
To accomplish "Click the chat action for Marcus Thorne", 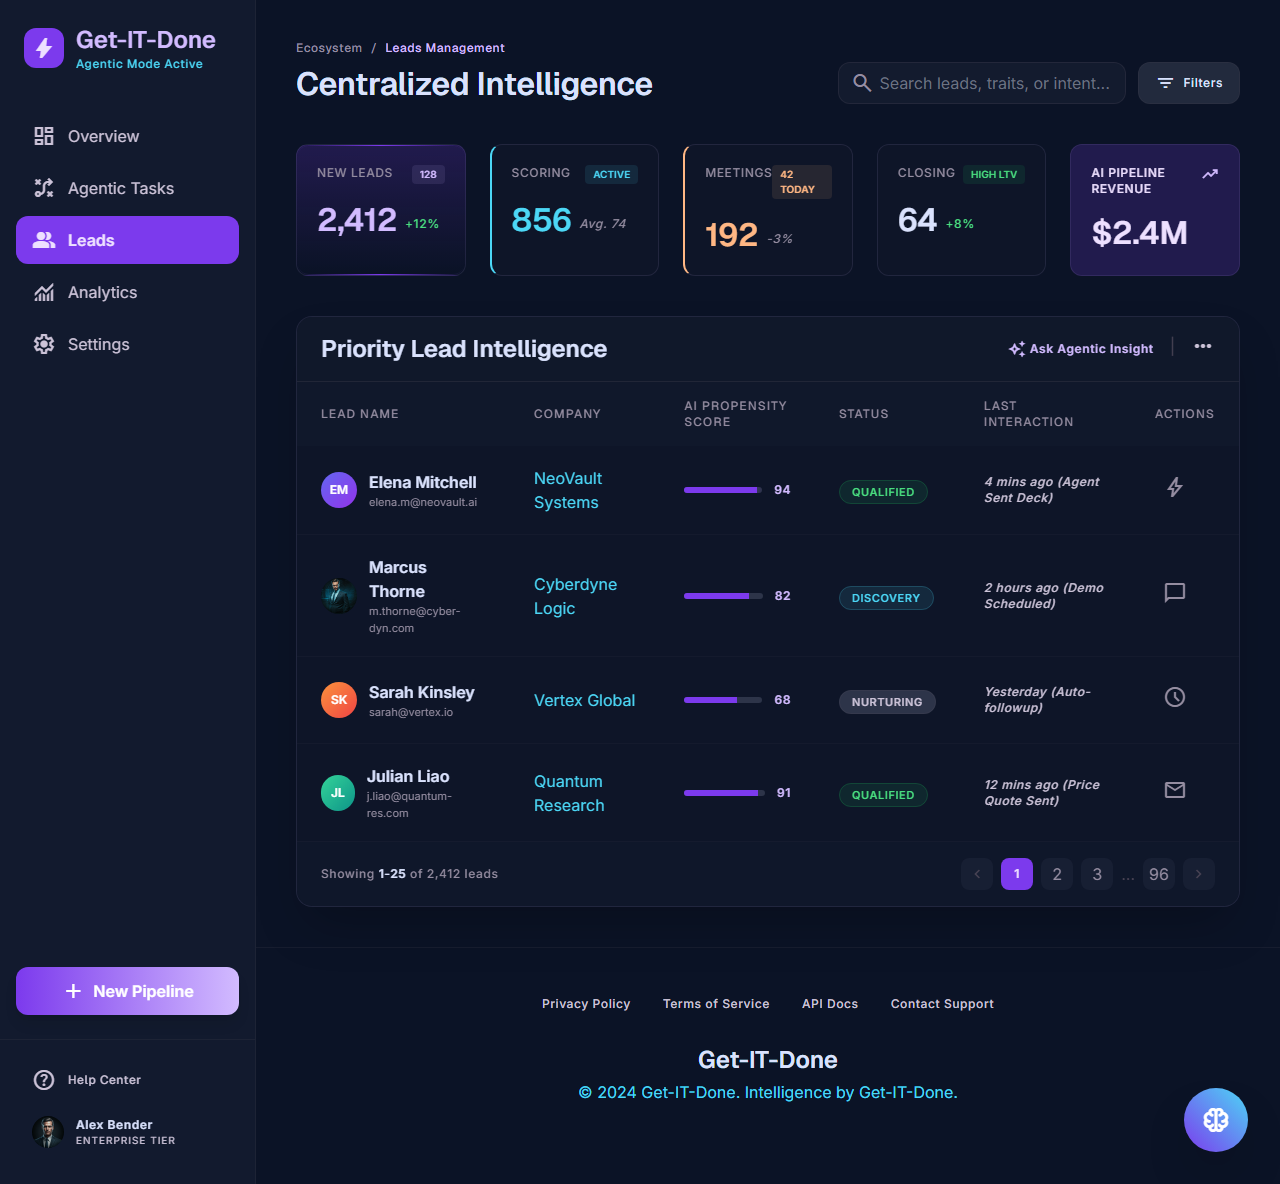I will click(1175, 592).
